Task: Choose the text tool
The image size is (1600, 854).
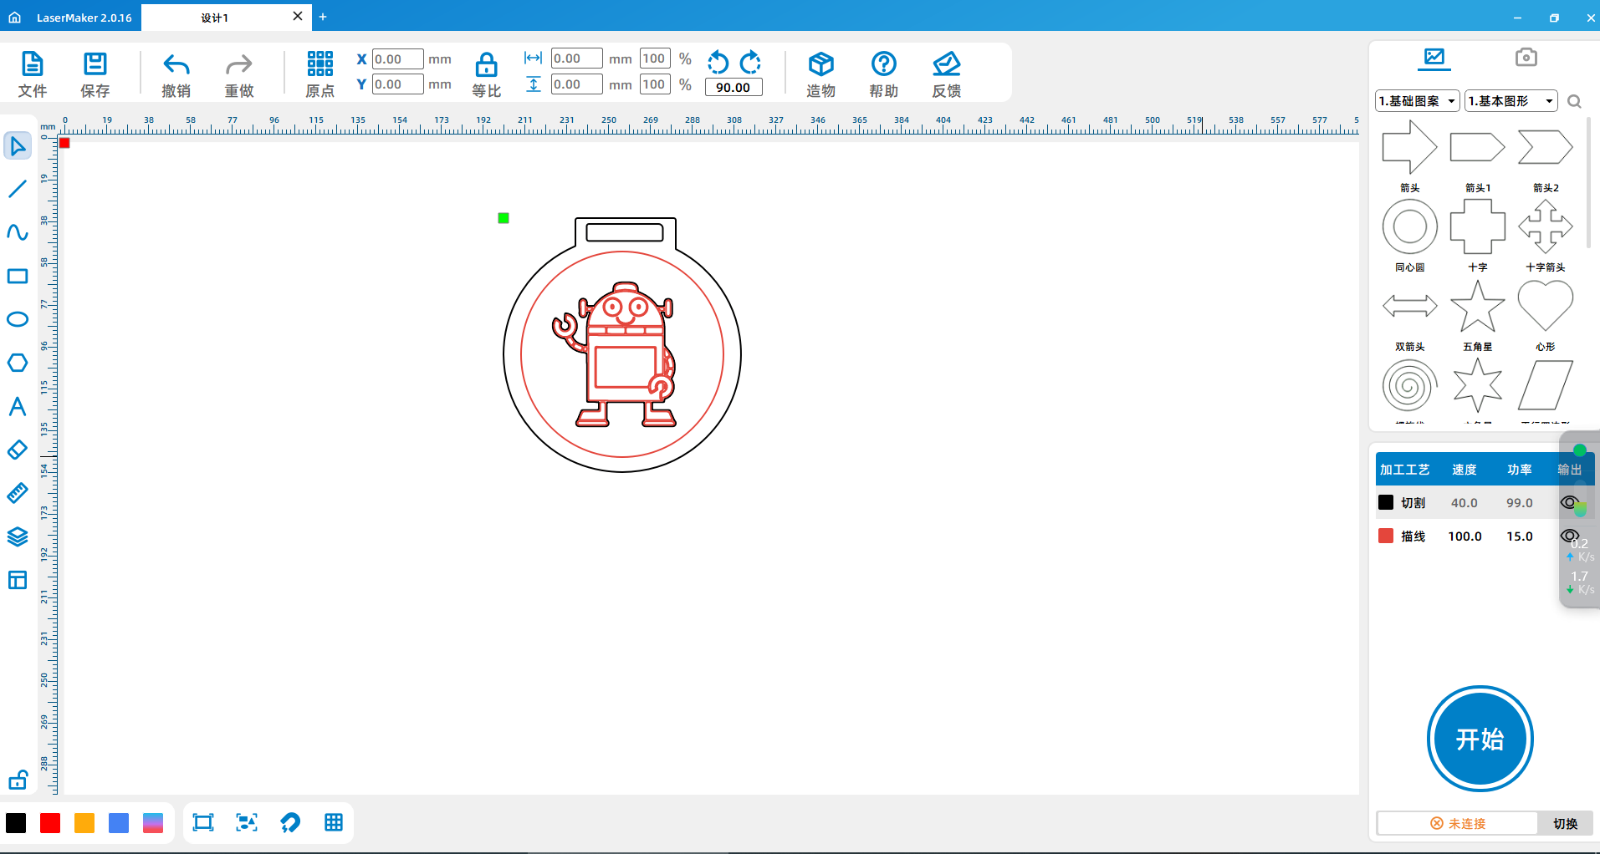Action: [17, 407]
